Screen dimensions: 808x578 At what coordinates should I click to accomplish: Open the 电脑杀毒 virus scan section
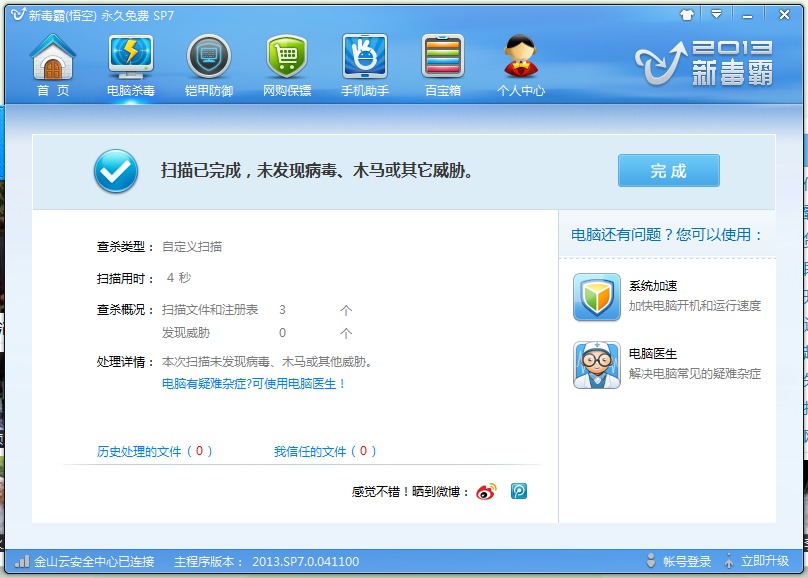131,65
